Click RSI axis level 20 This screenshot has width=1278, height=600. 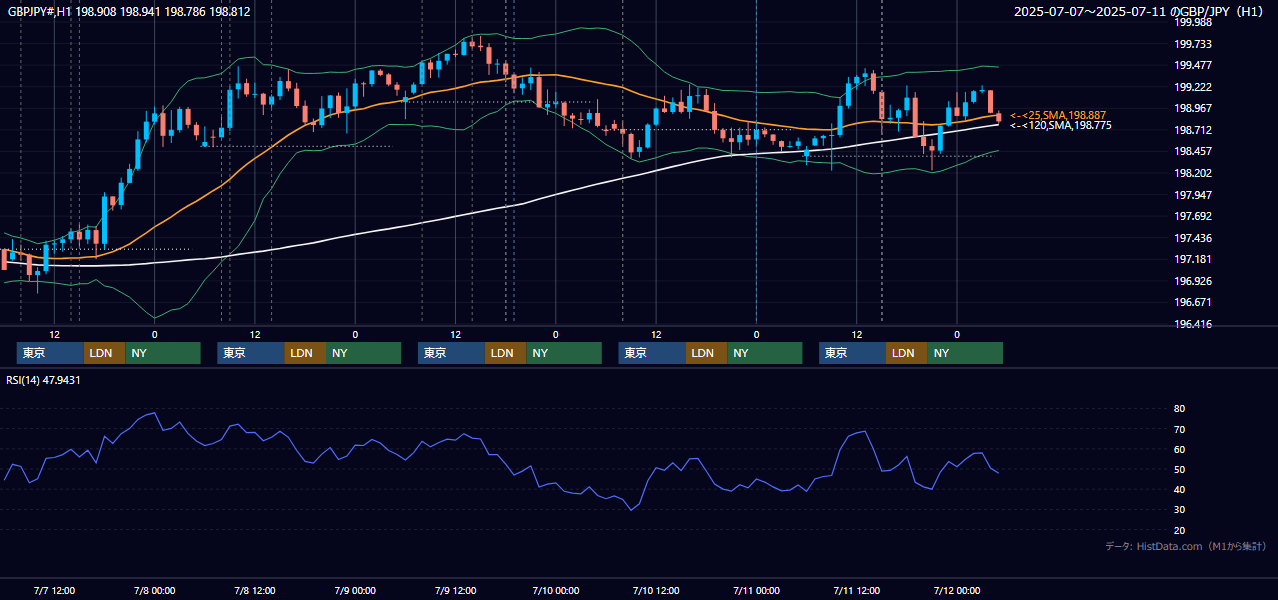point(1180,530)
